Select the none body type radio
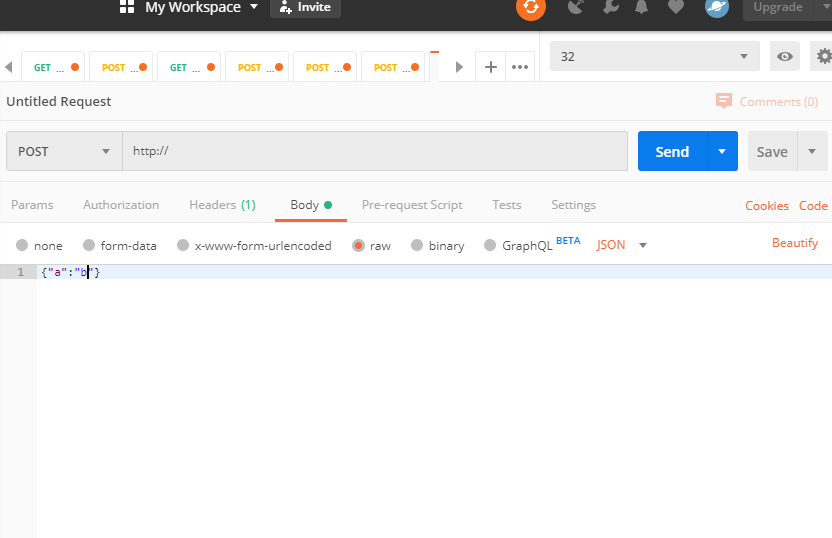The image size is (832, 538). (22, 245)
